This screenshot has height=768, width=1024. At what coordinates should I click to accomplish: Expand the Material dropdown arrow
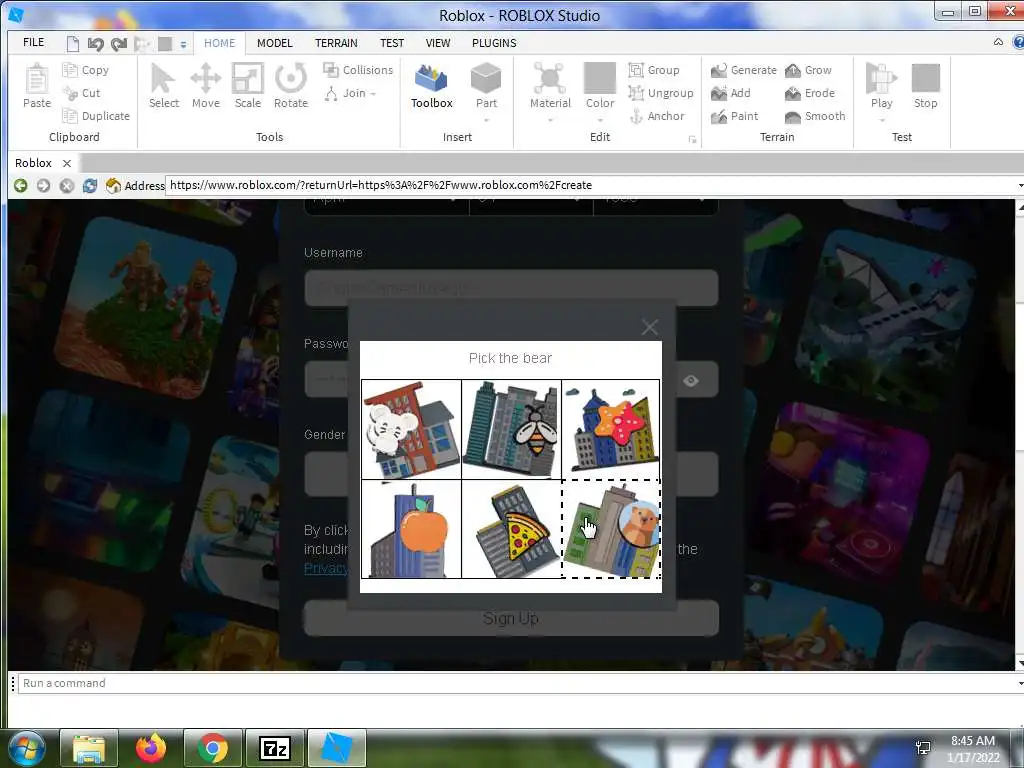pos(550,120)
